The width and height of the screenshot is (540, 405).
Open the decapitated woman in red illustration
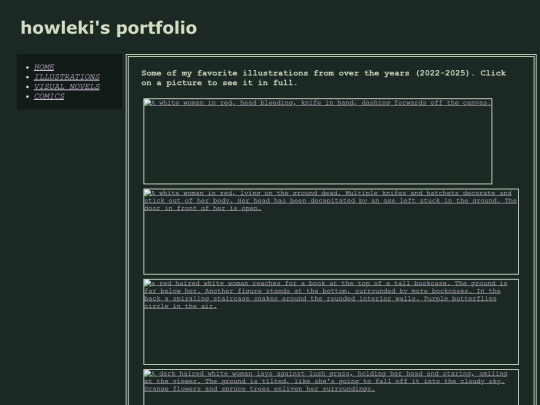coord(331,231)
